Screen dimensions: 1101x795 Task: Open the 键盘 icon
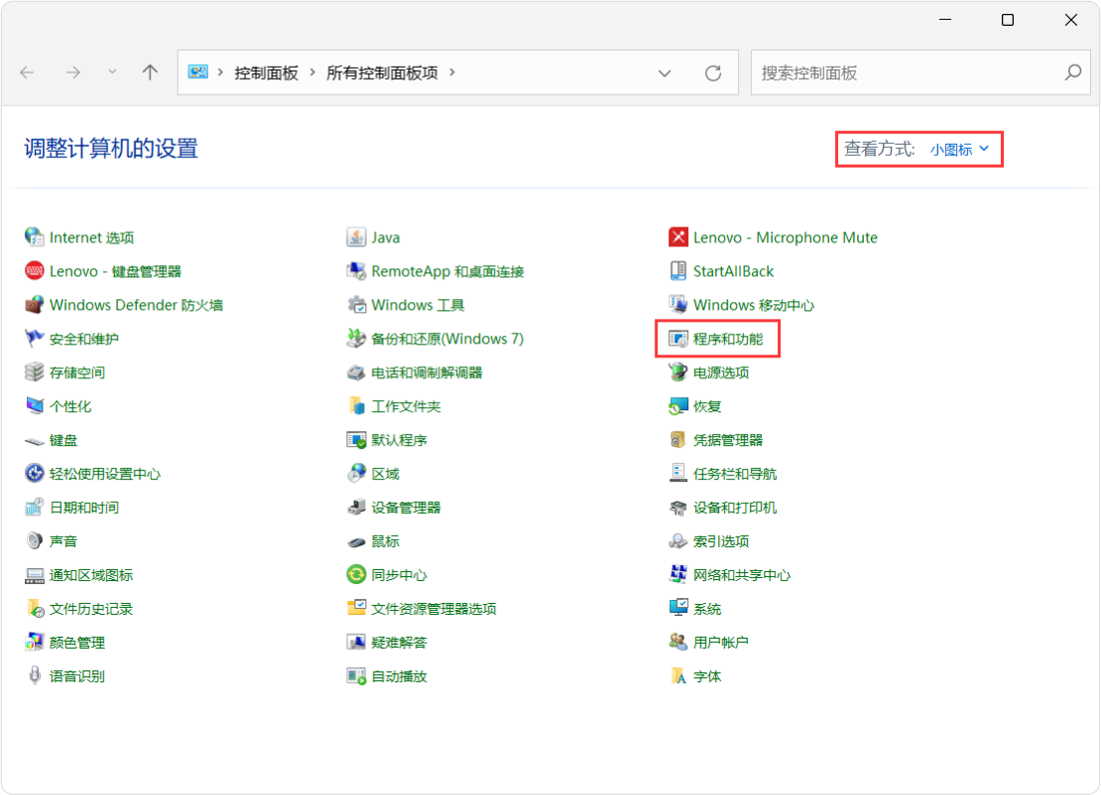coord(34,440)
